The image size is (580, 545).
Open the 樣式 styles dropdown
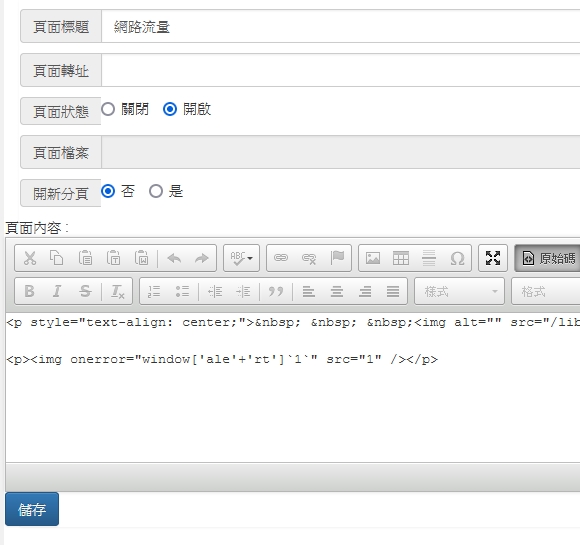point(459,292)
